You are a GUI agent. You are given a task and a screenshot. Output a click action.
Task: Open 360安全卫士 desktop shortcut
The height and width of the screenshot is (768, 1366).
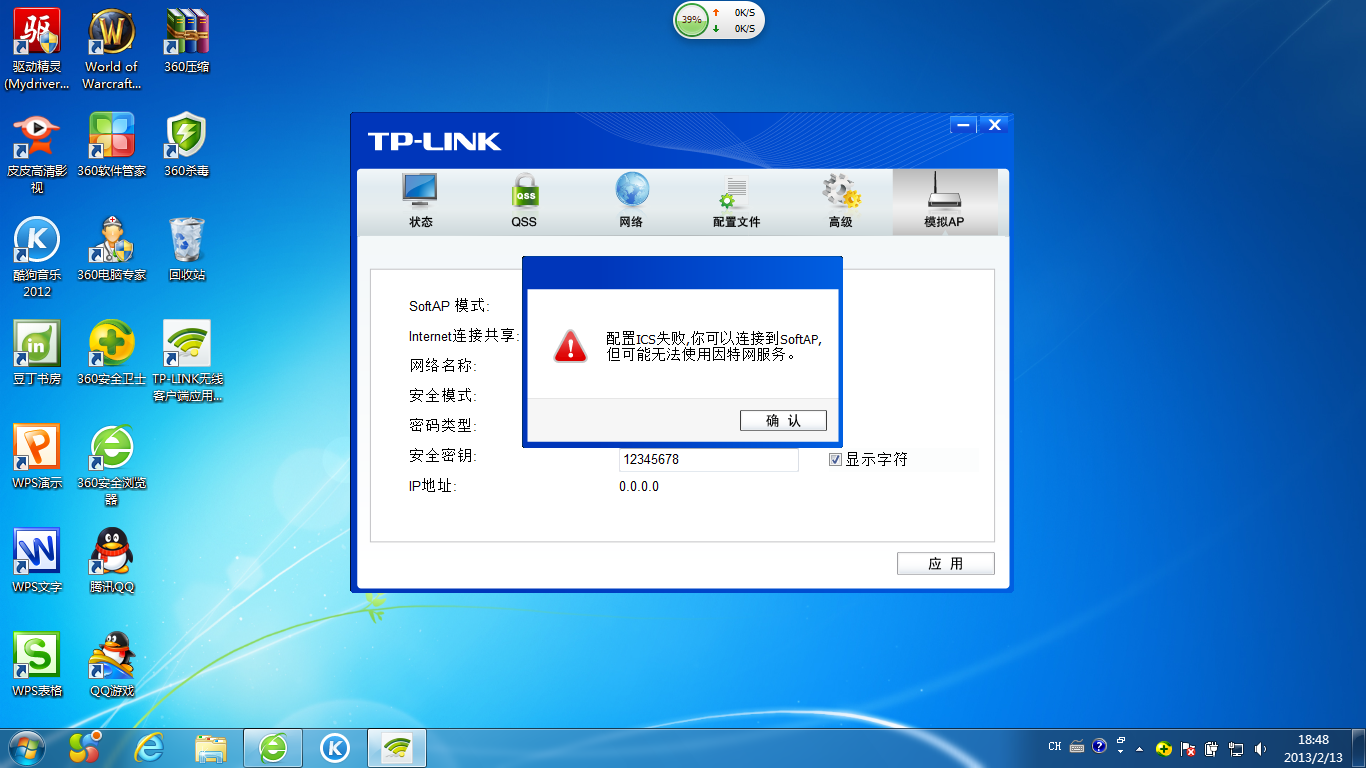(111, 353)
